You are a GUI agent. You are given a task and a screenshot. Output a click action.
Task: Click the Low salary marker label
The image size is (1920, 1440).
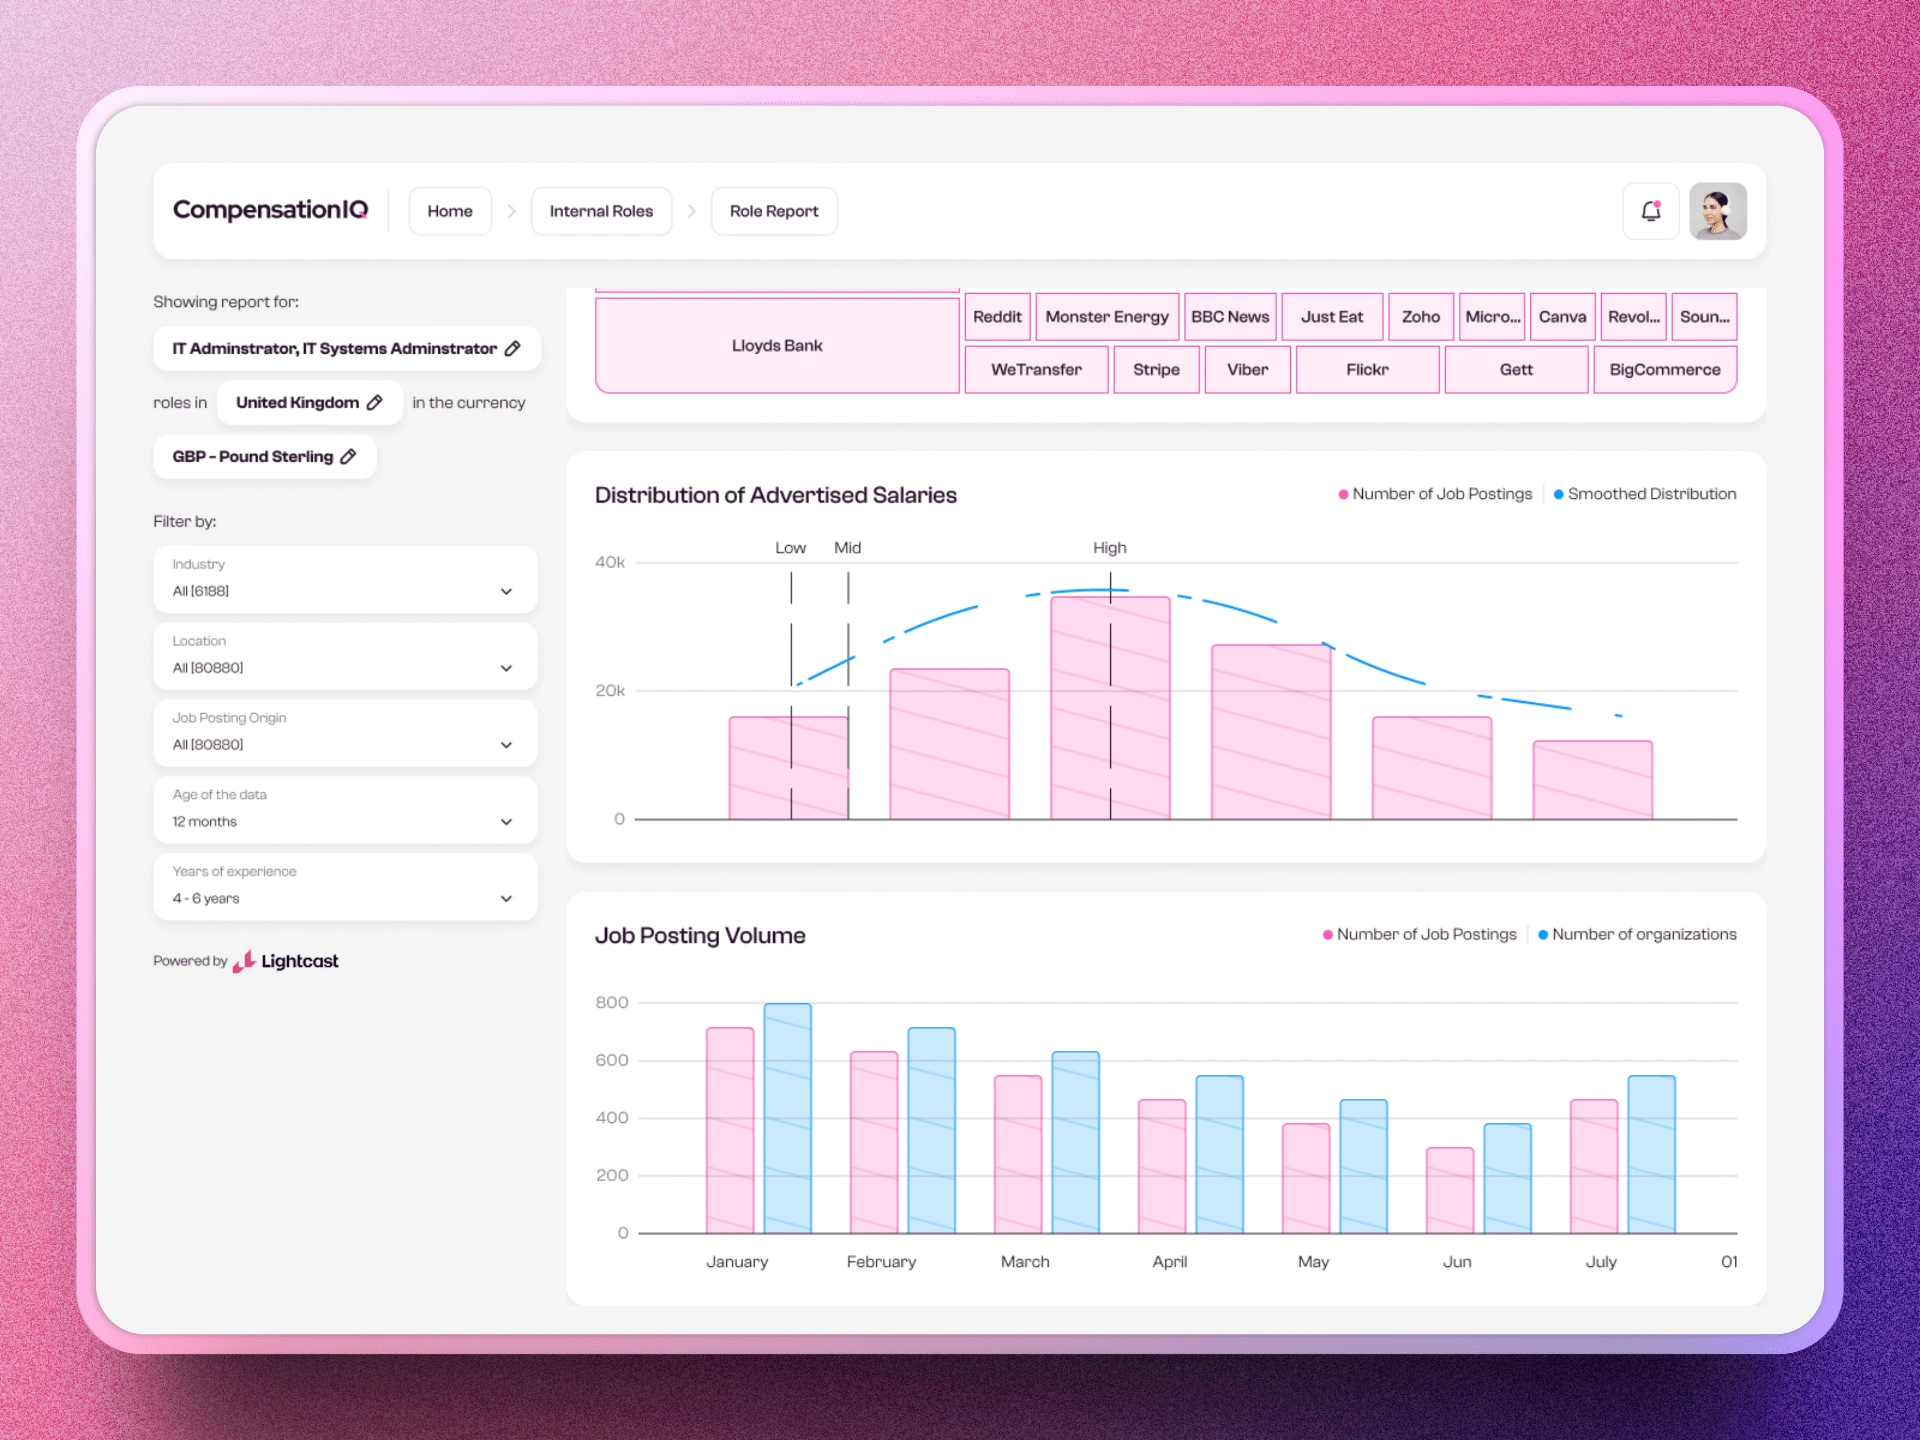[x=790, y=548]
